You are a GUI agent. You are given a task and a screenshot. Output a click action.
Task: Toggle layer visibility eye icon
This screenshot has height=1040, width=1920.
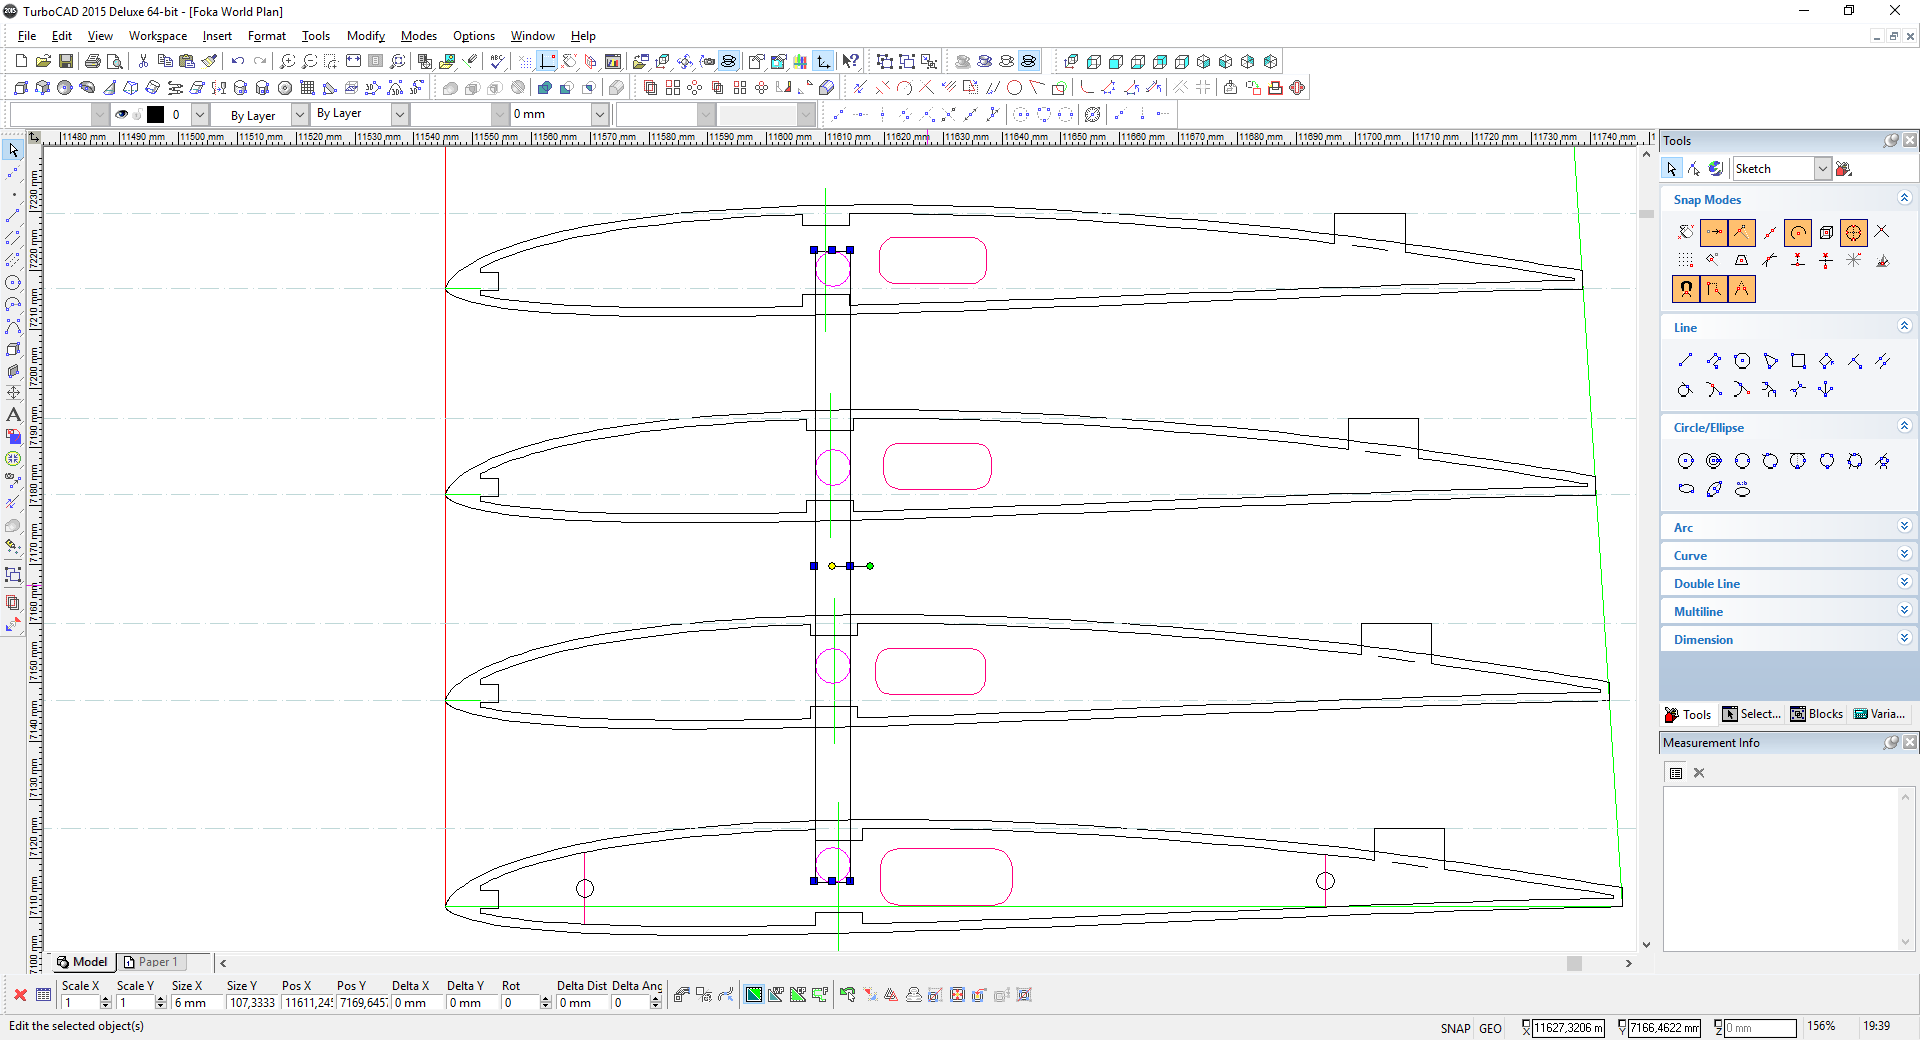tap(121, 114)
